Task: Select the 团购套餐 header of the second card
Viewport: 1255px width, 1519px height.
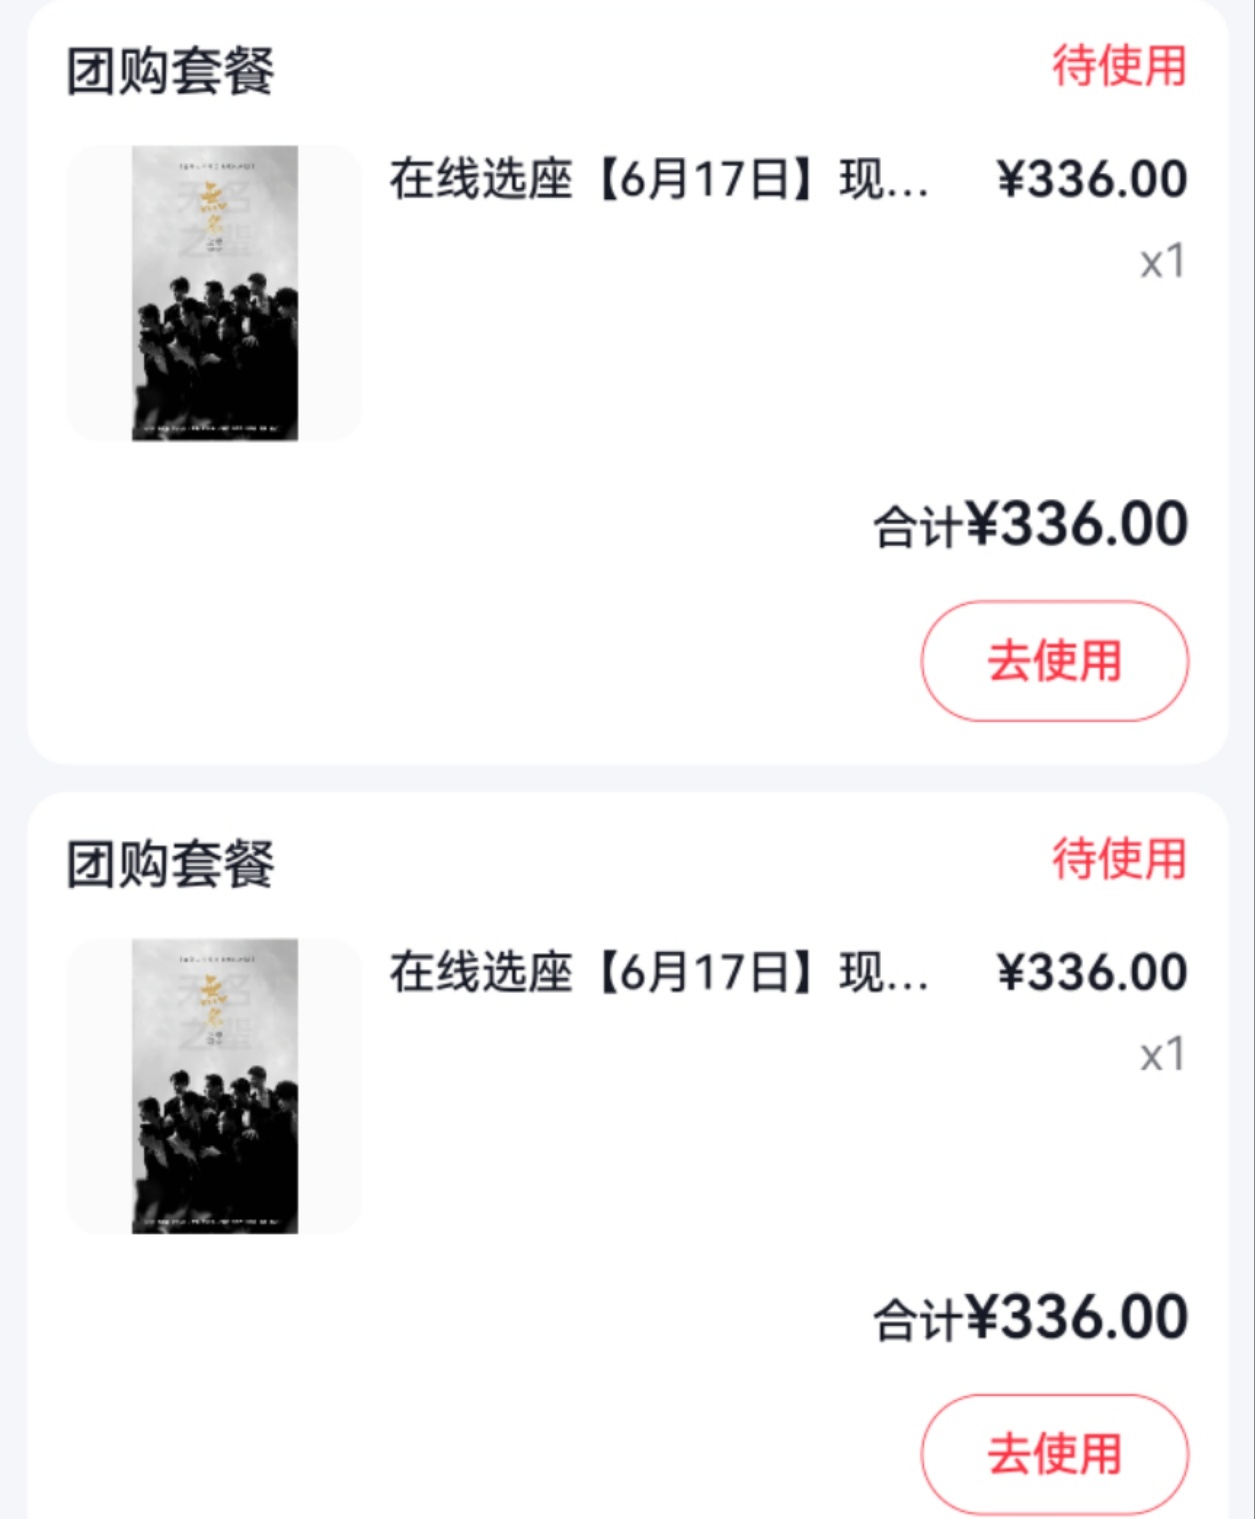Action: (x=170, y=864)
